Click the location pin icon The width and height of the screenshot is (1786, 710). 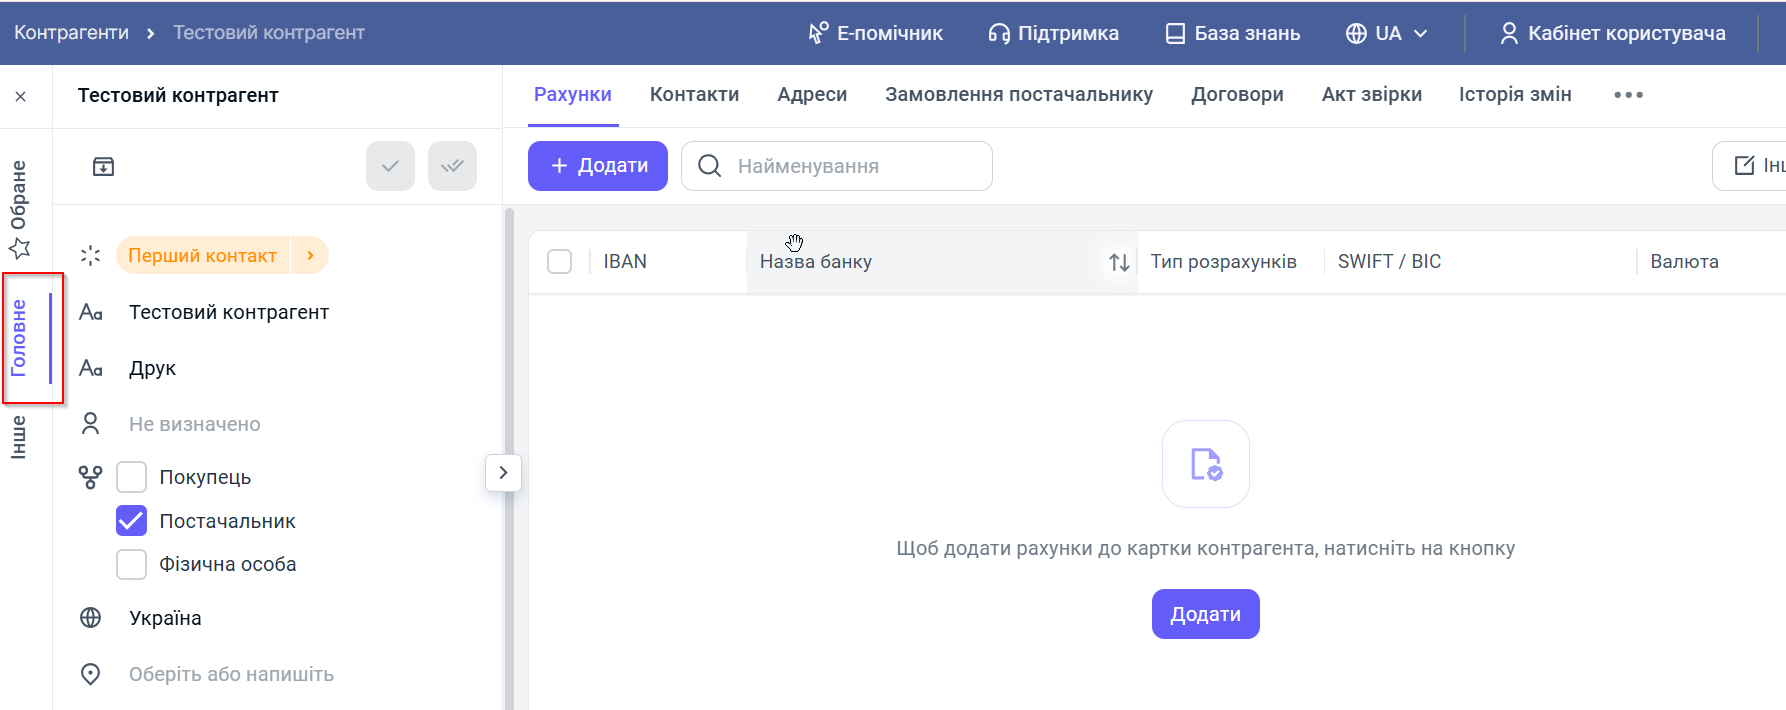(91, 674)
